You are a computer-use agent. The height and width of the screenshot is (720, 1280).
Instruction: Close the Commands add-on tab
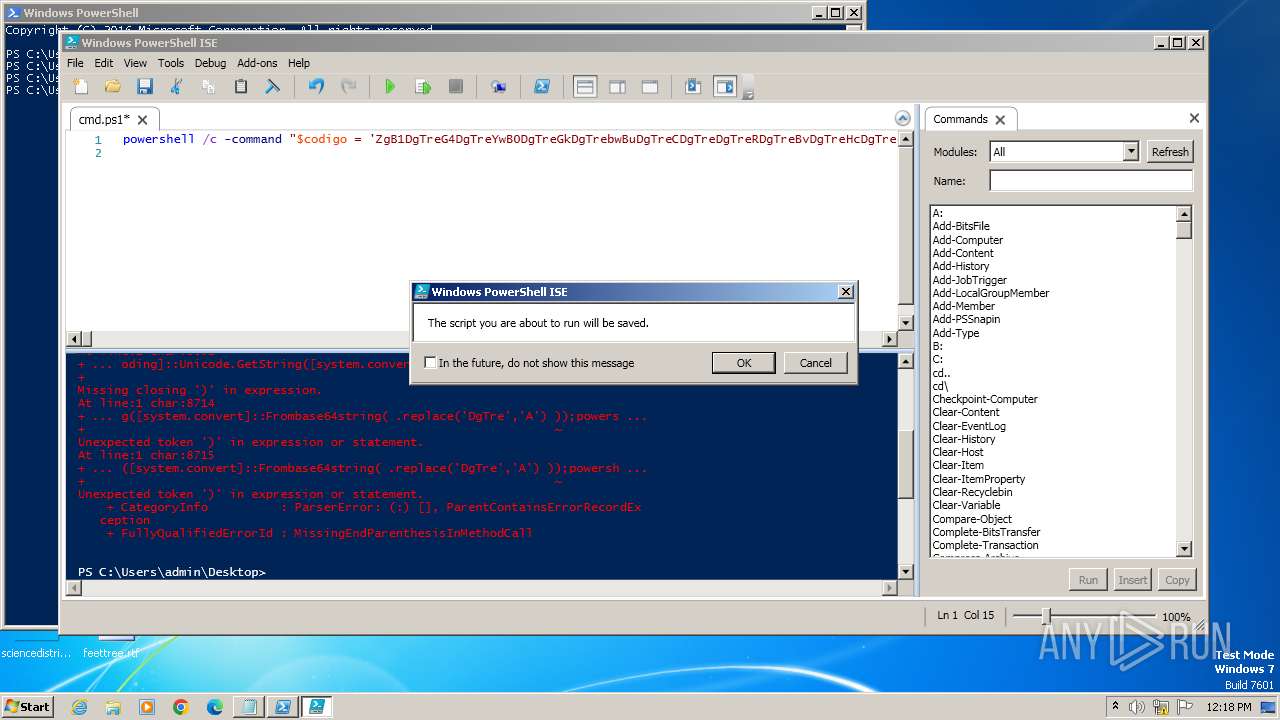pyautogui.click(x=999, y=120)
